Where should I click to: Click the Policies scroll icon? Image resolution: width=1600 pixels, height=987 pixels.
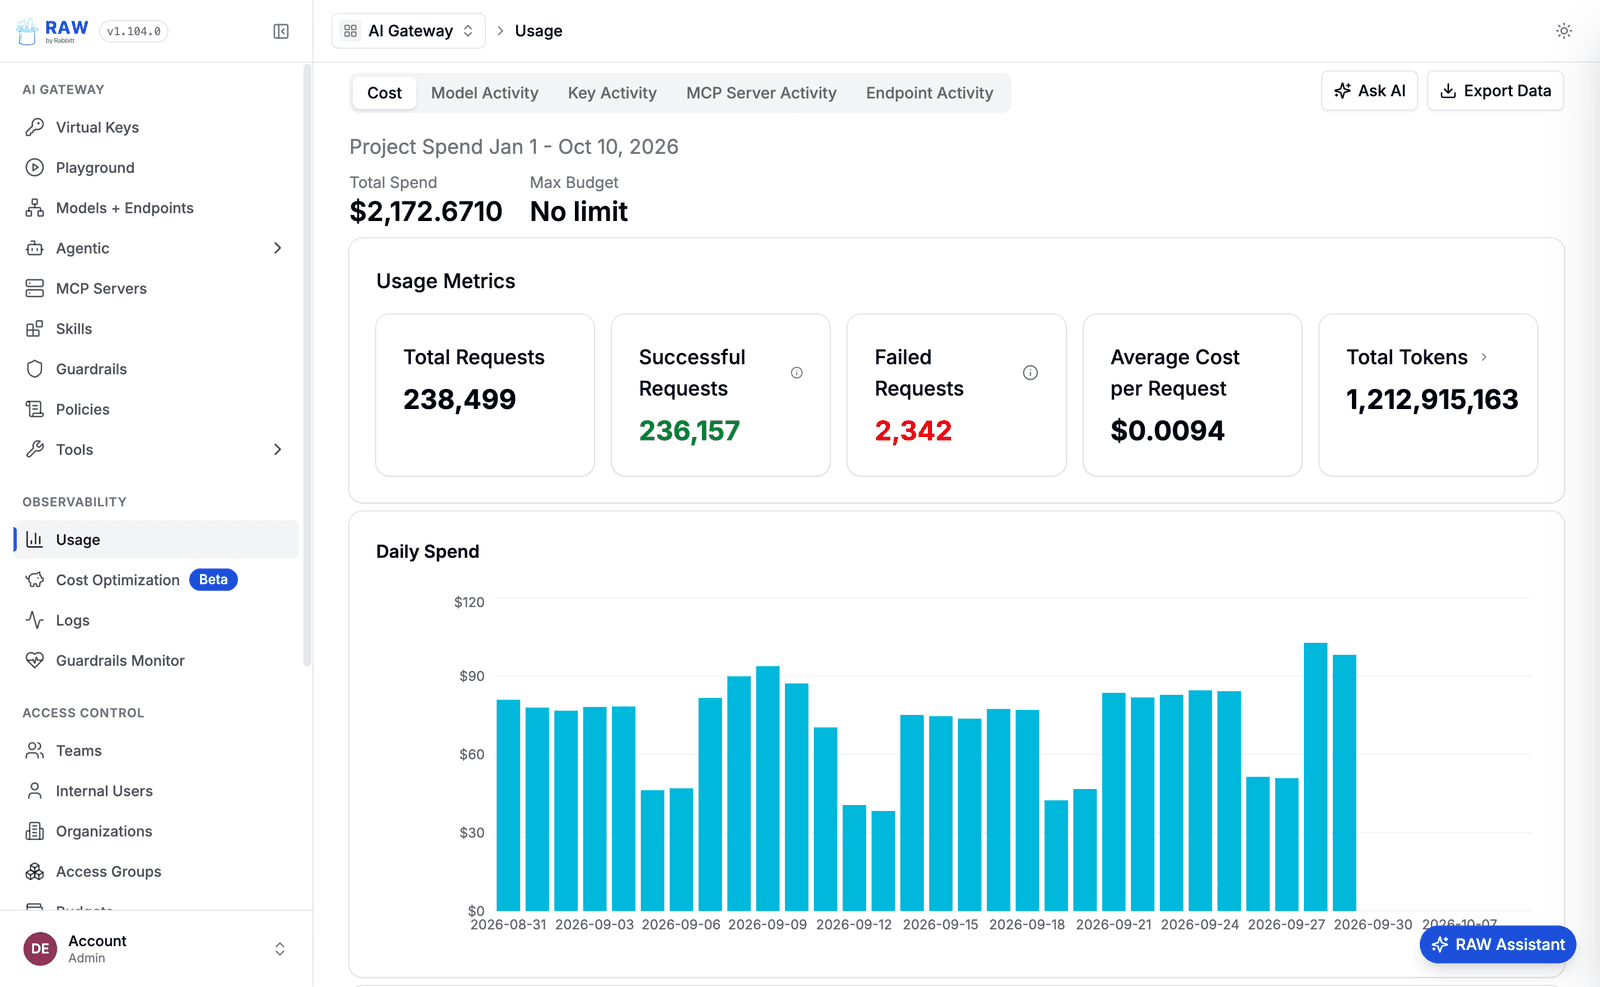tap(35, 409)
